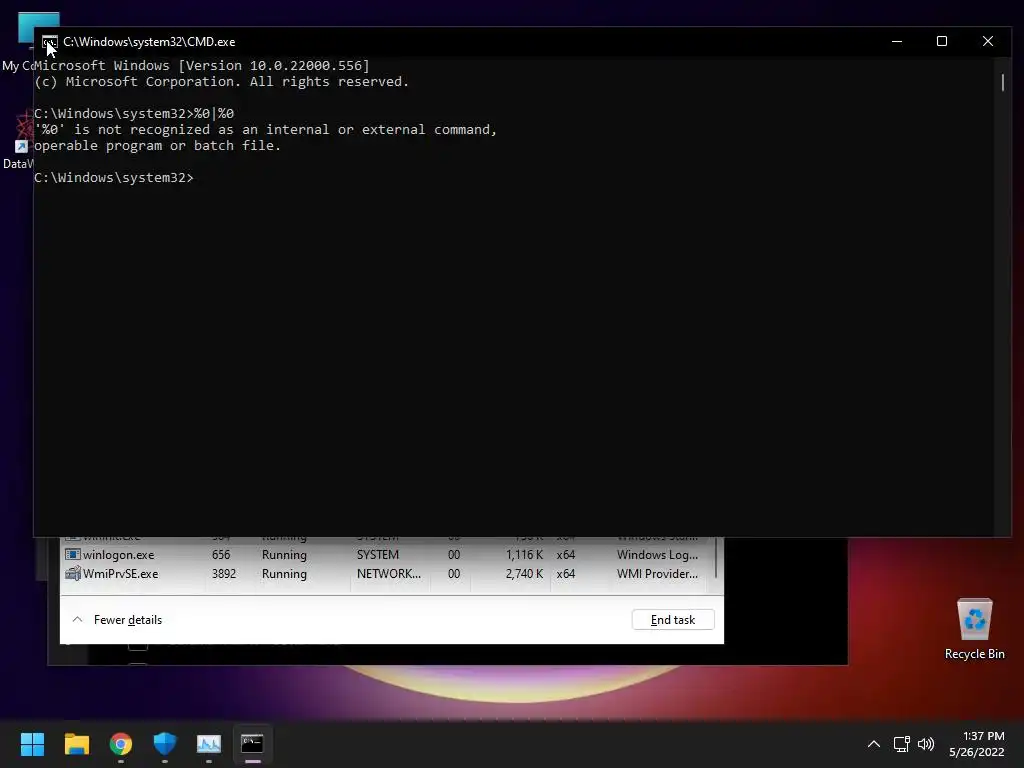Click 'WMI Provider...' description cell
This screenshot has width=1024, height=768.
coord(657,573)
